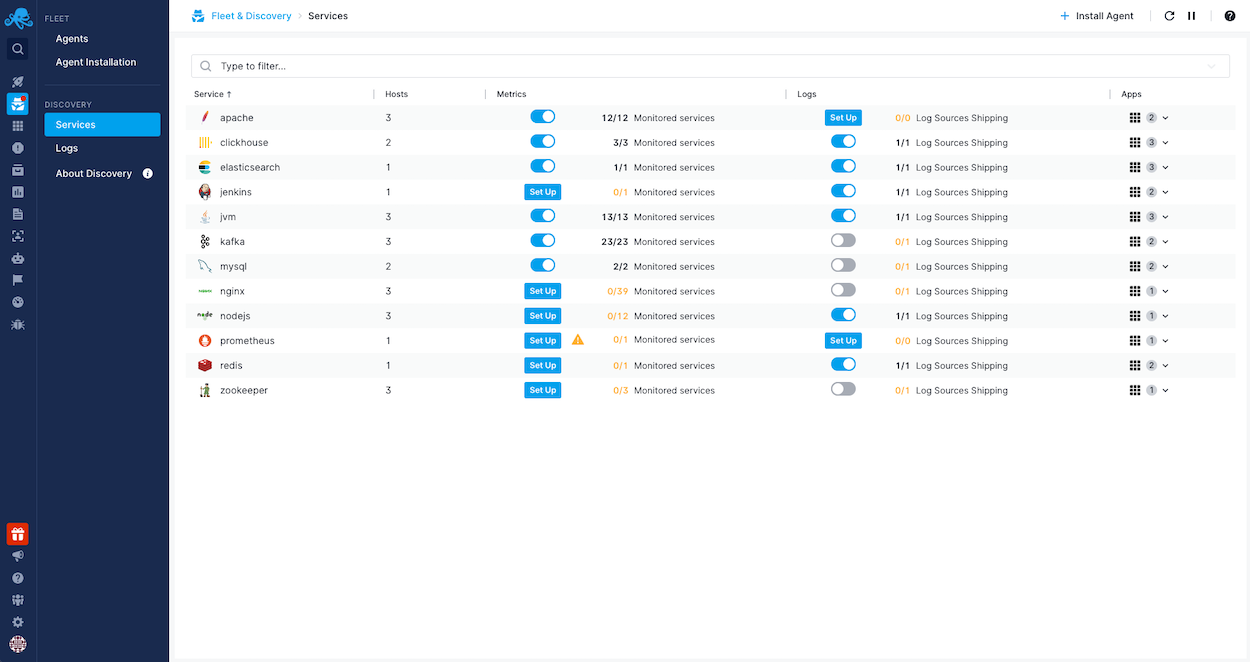Disable log shipping toggle for jenkins

point(844,191)
